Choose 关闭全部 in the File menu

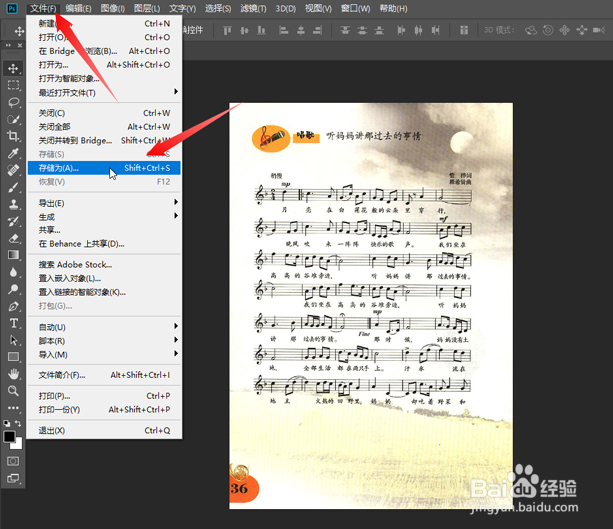104,127
